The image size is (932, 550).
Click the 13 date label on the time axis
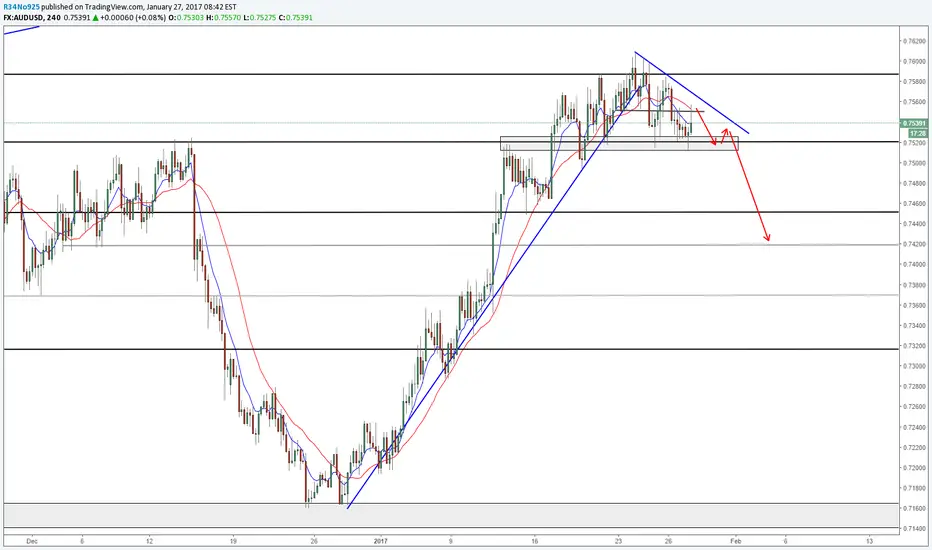870,541
